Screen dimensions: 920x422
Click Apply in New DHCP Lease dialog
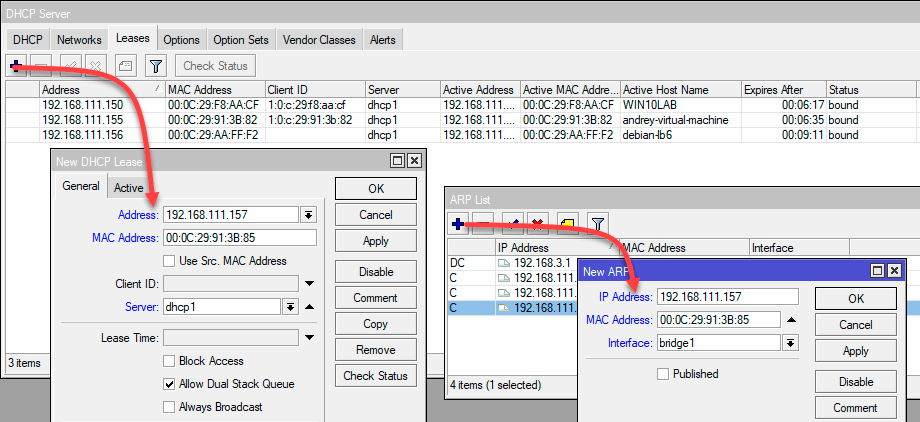pyautogui.click(x=376, y=241)
